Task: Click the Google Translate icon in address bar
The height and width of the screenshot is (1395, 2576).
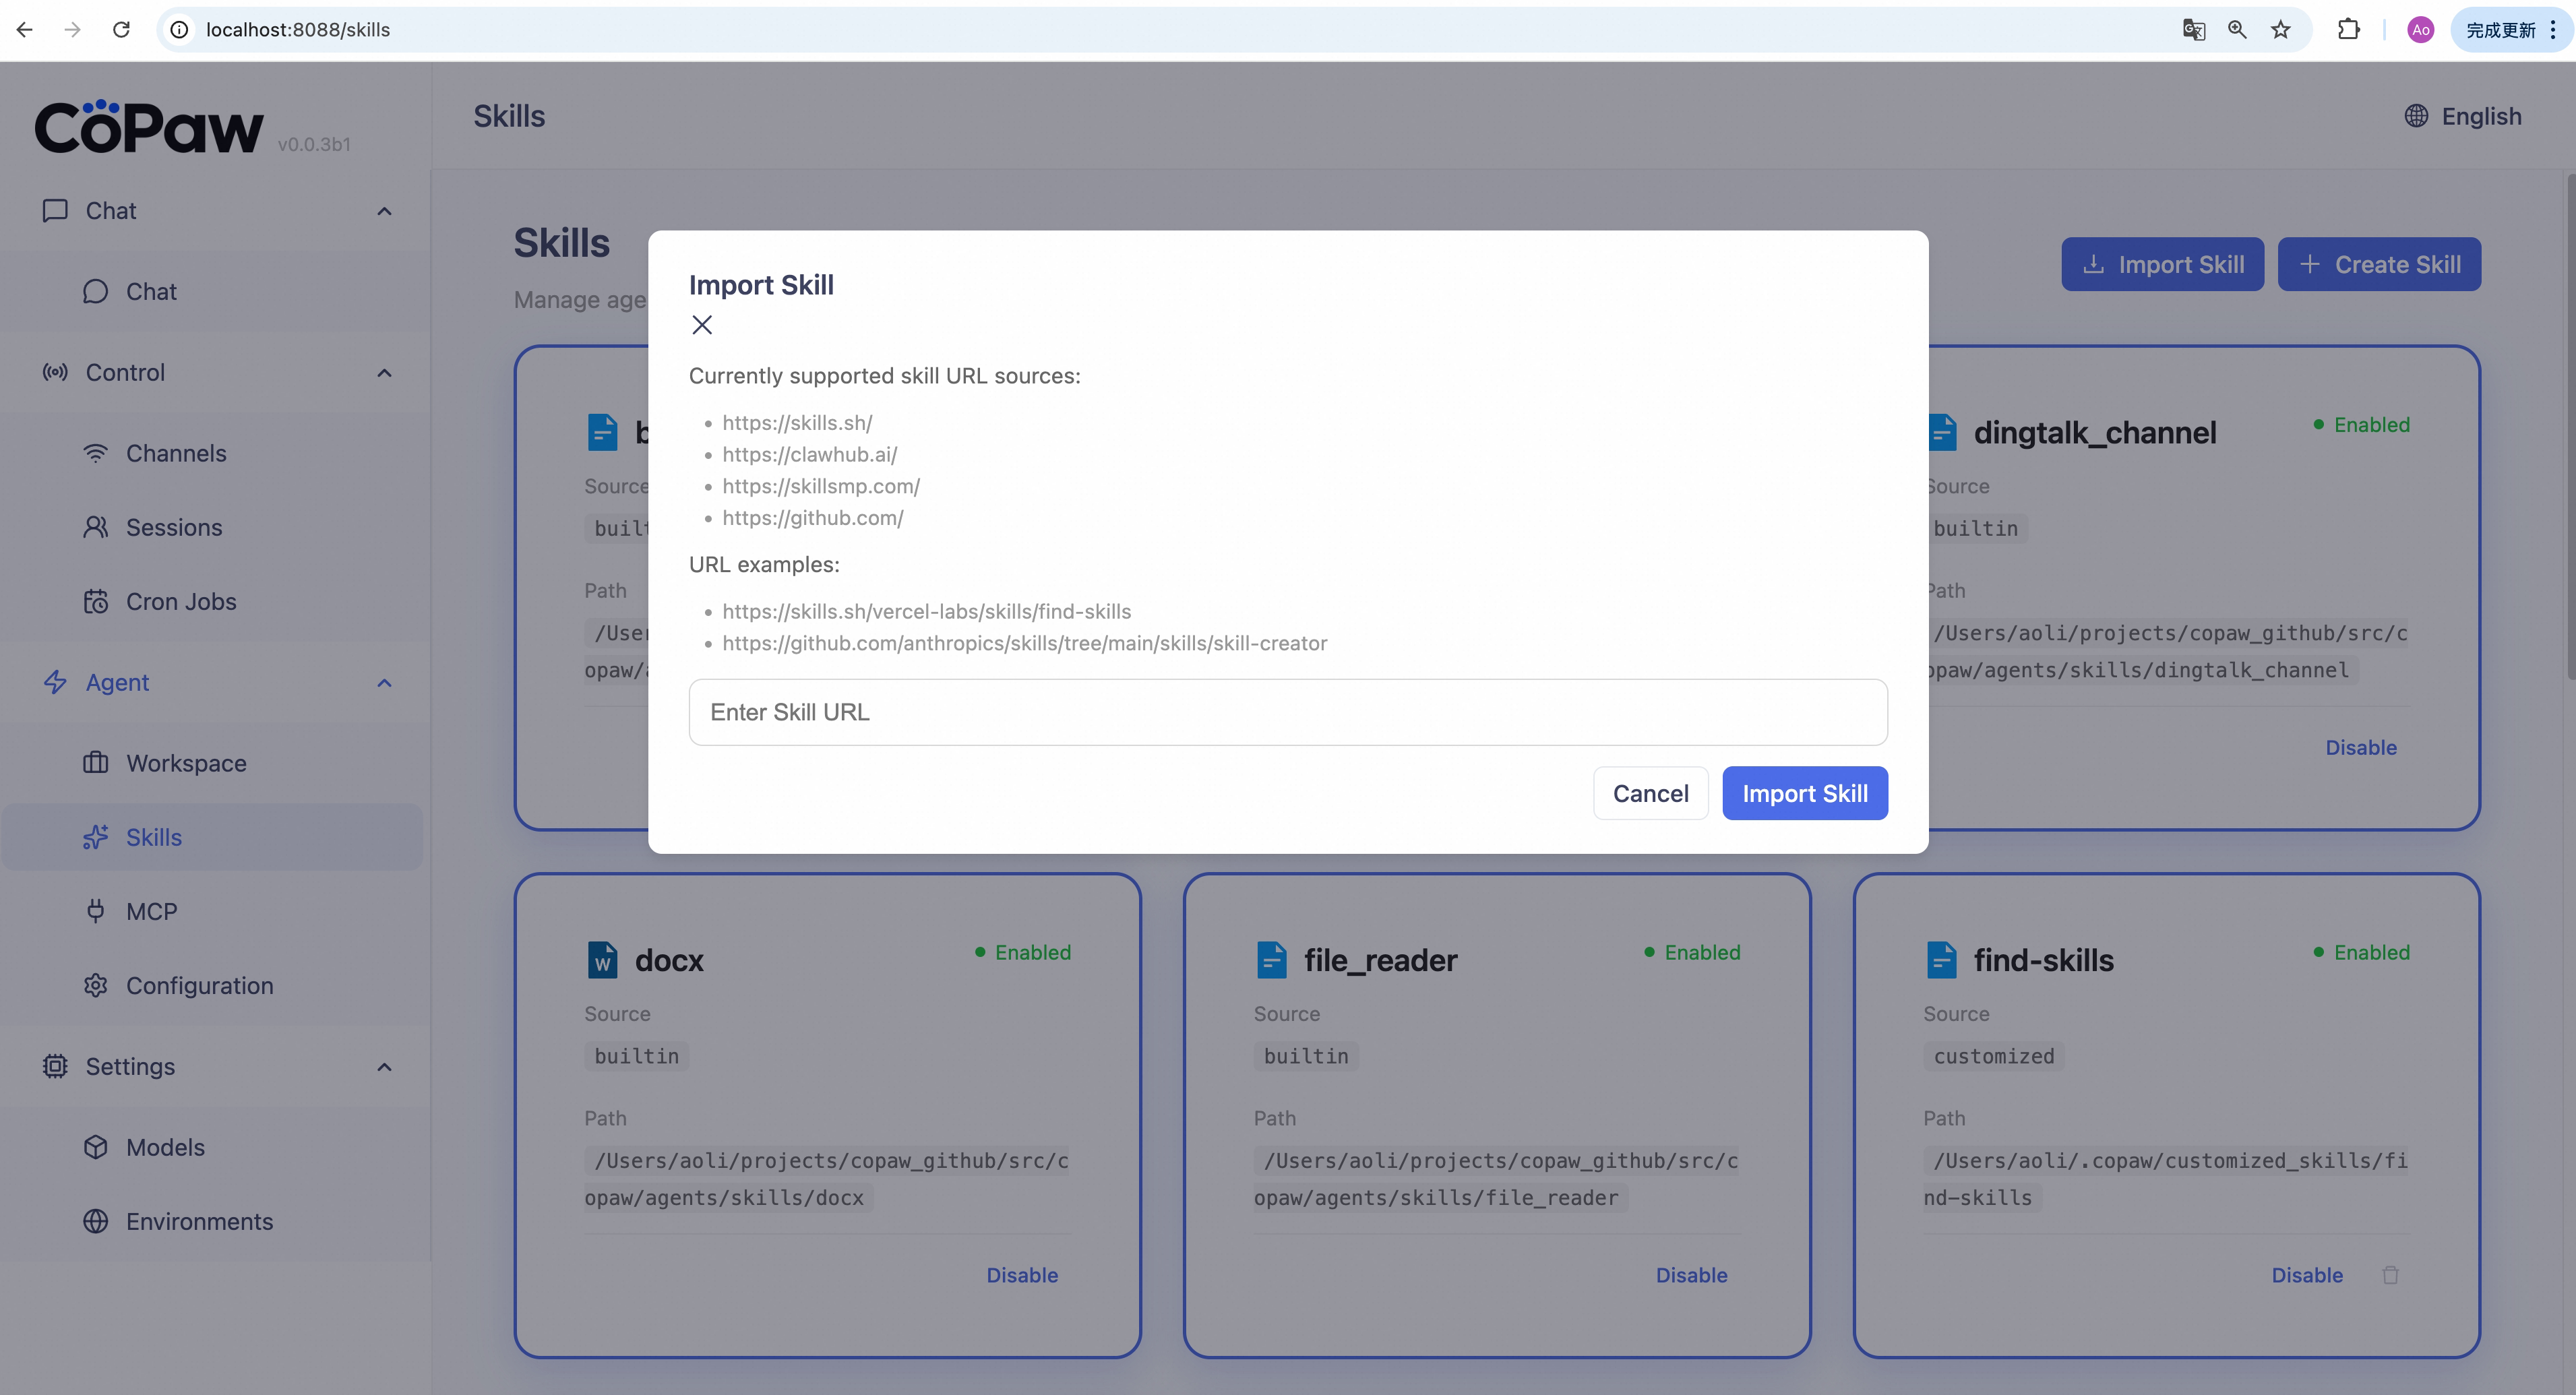Action: coord(2193,30)
